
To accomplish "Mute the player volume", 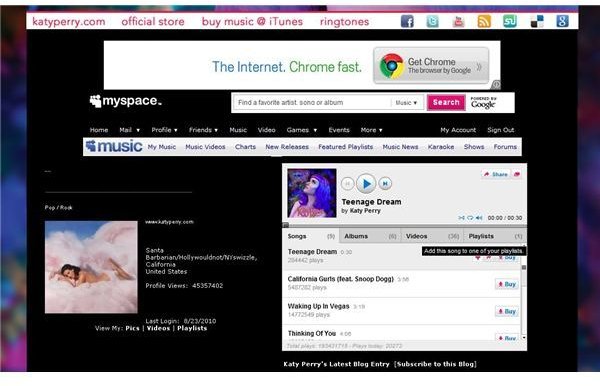I will tap(479, 218).
